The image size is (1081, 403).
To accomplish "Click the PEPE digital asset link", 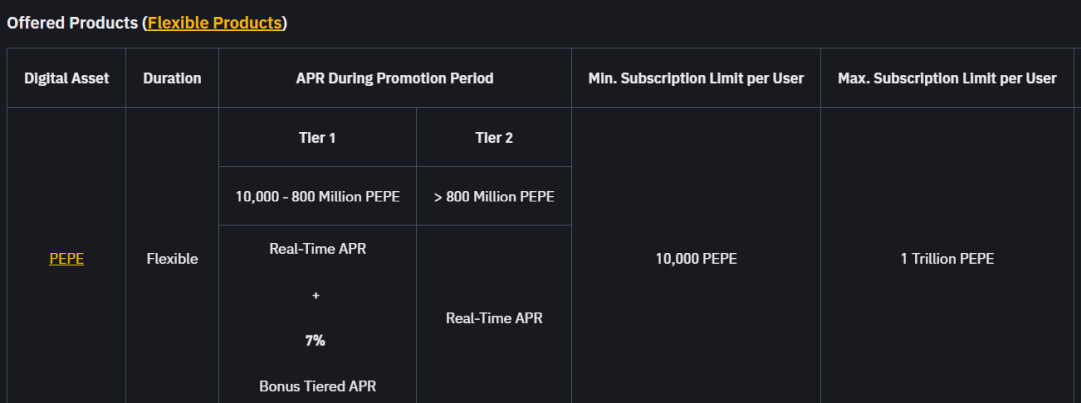I will [x=66, y=259].
